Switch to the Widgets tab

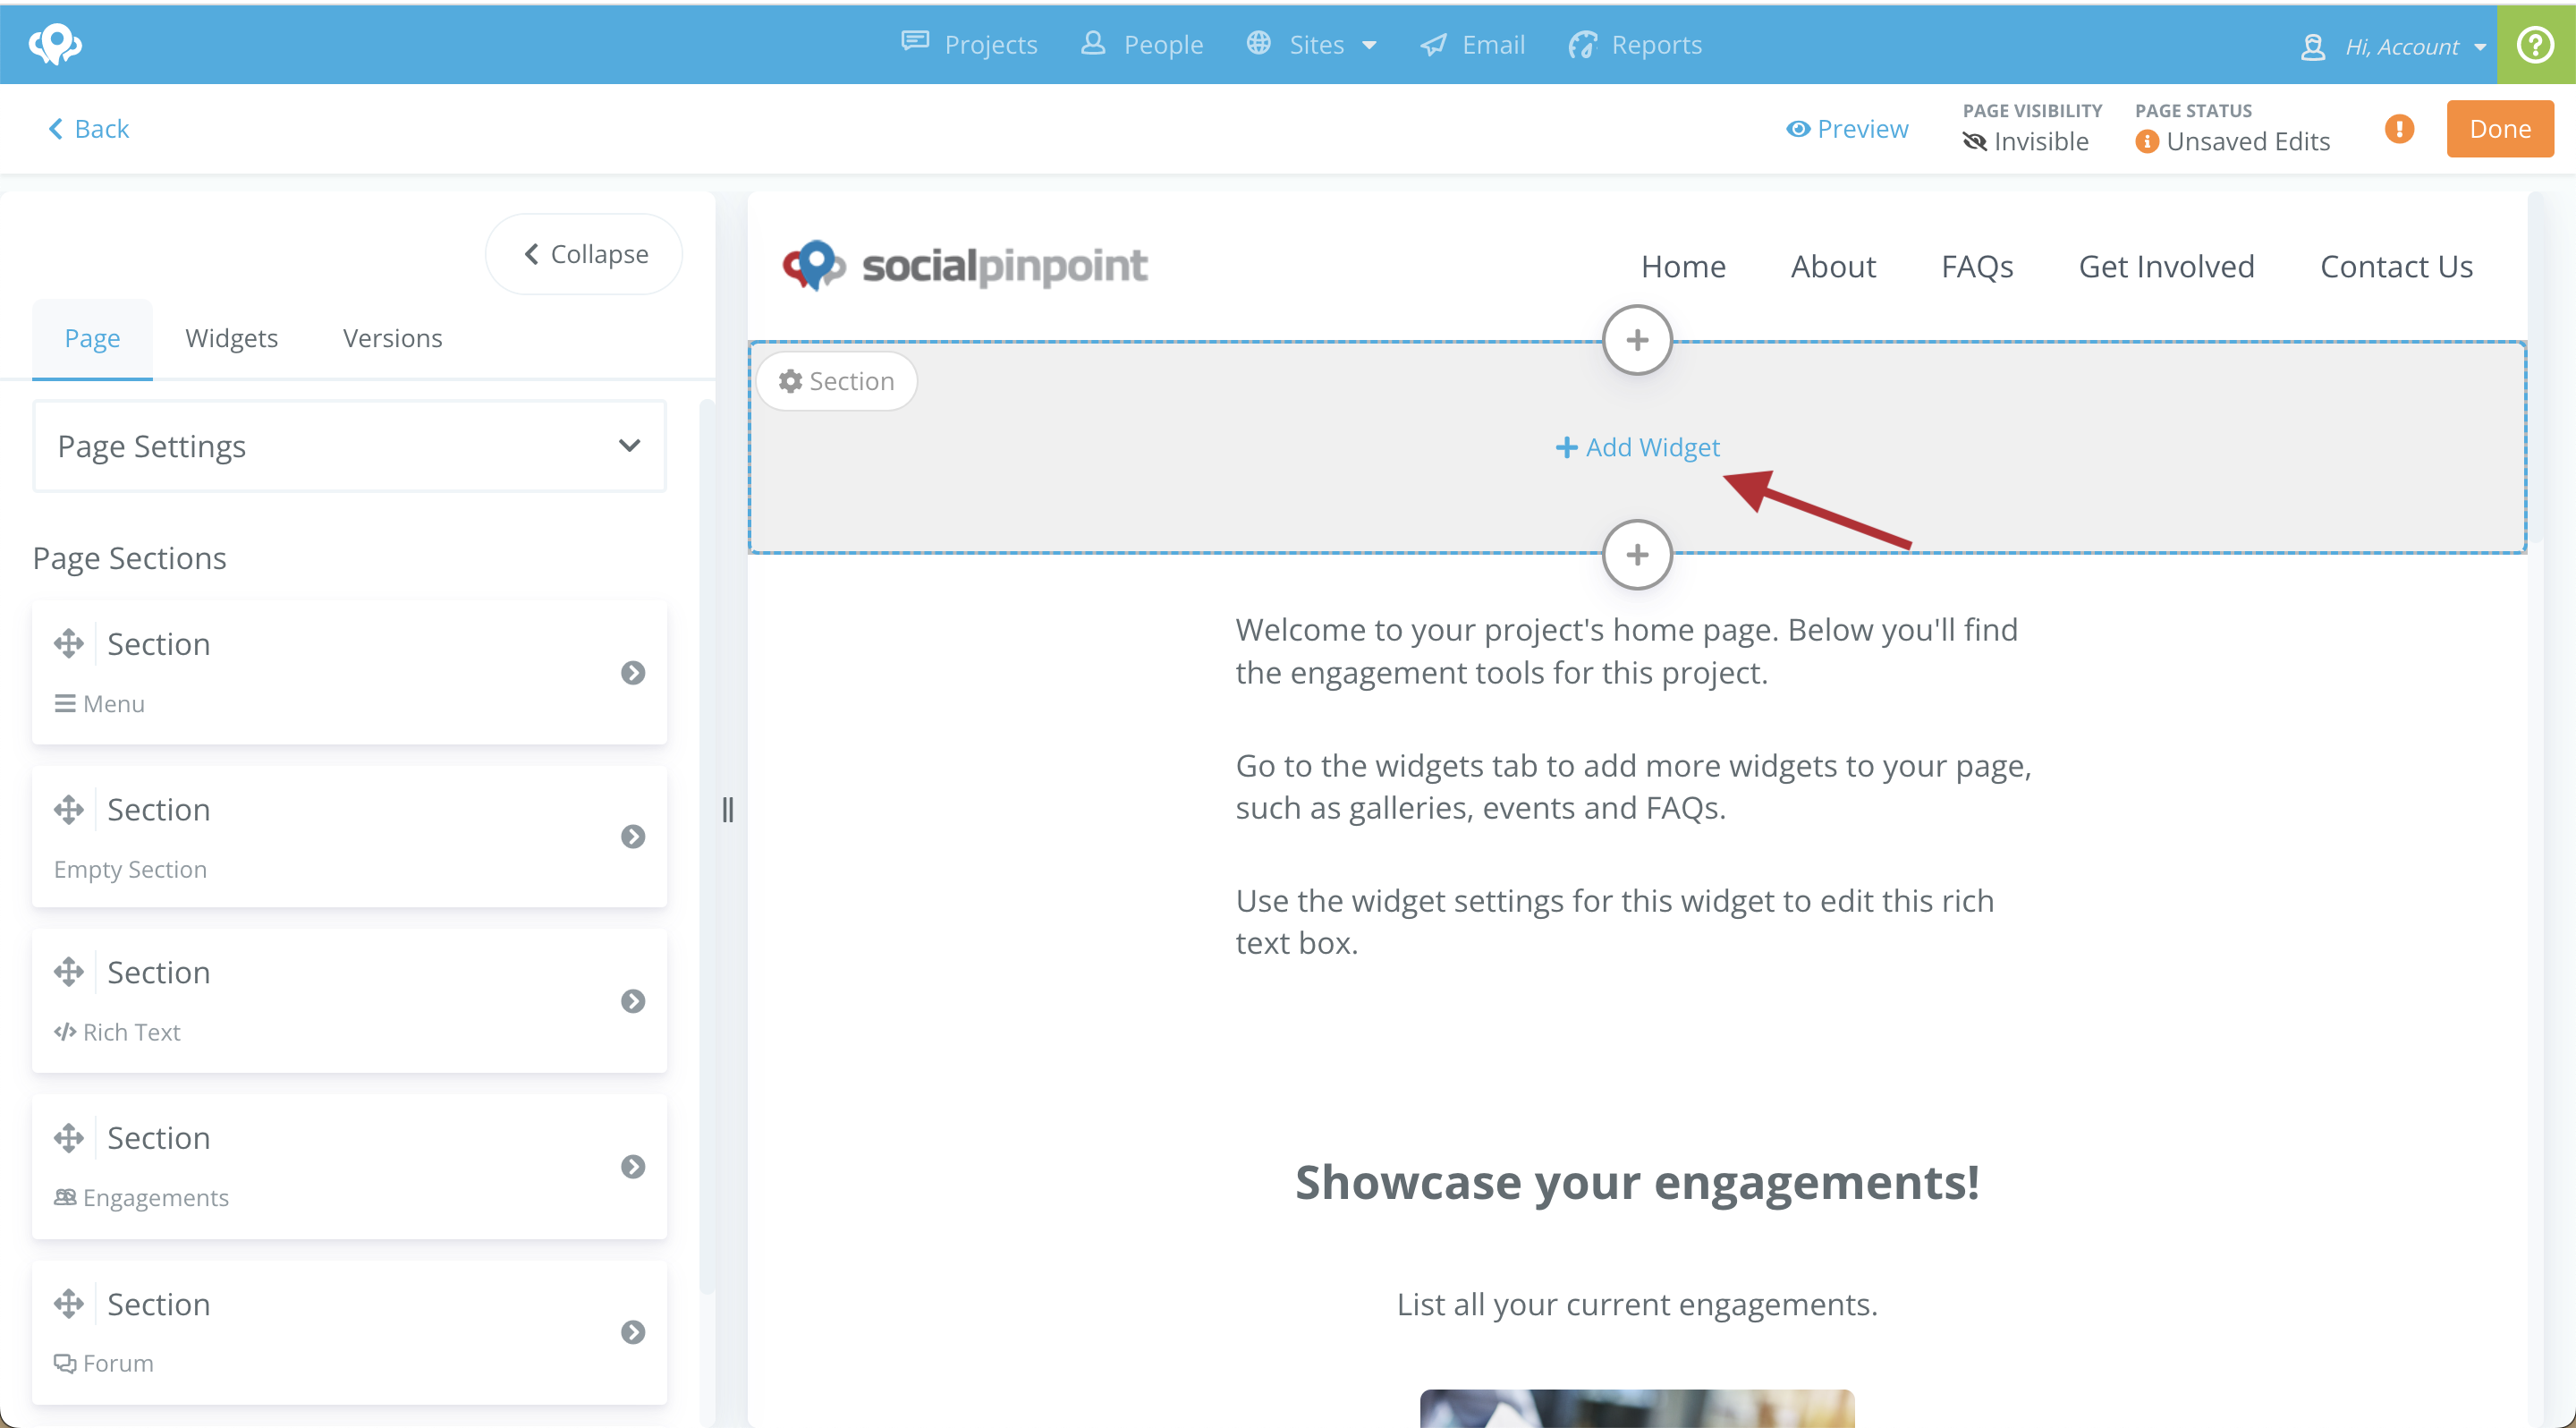(231, 338)
